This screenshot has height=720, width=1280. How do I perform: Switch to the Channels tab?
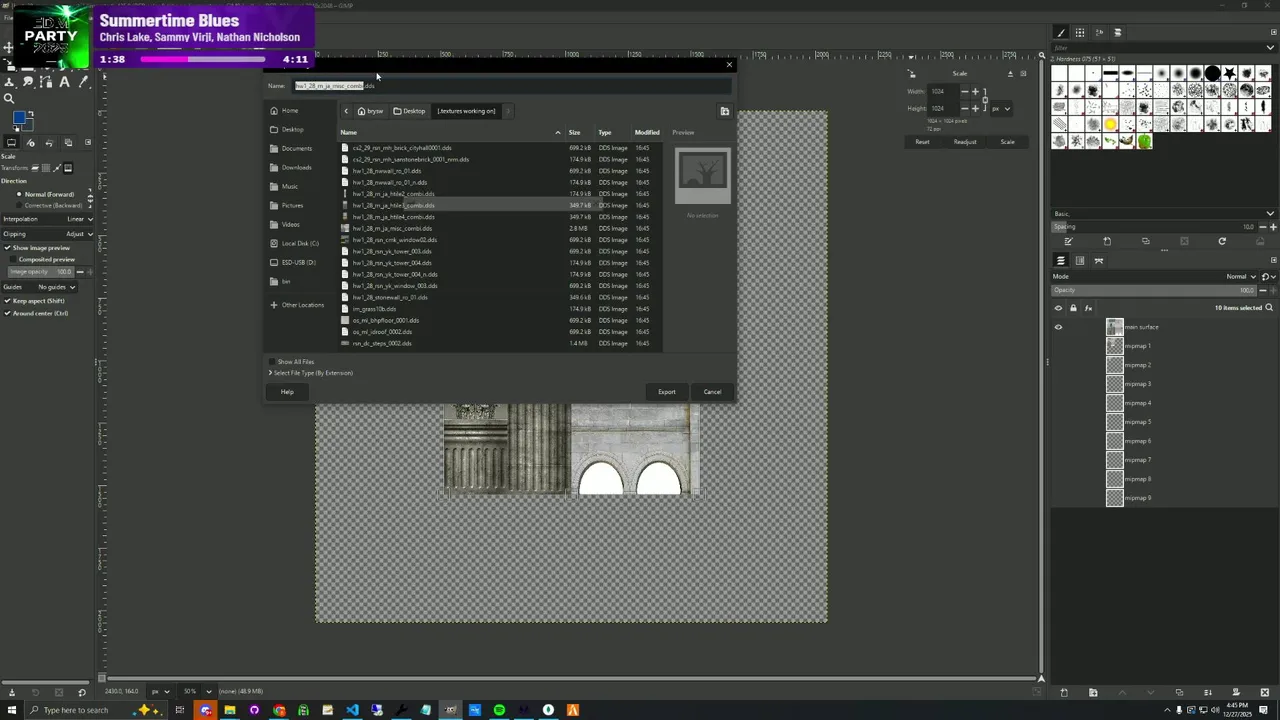tap(1080, 261)
